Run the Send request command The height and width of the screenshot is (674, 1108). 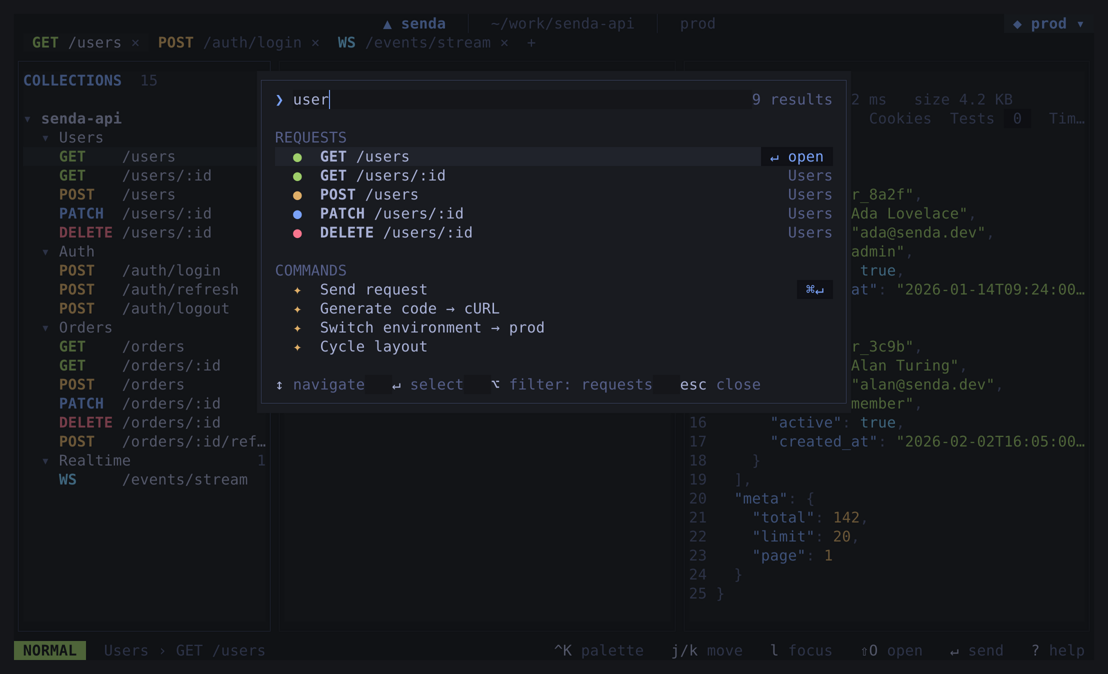553,290
